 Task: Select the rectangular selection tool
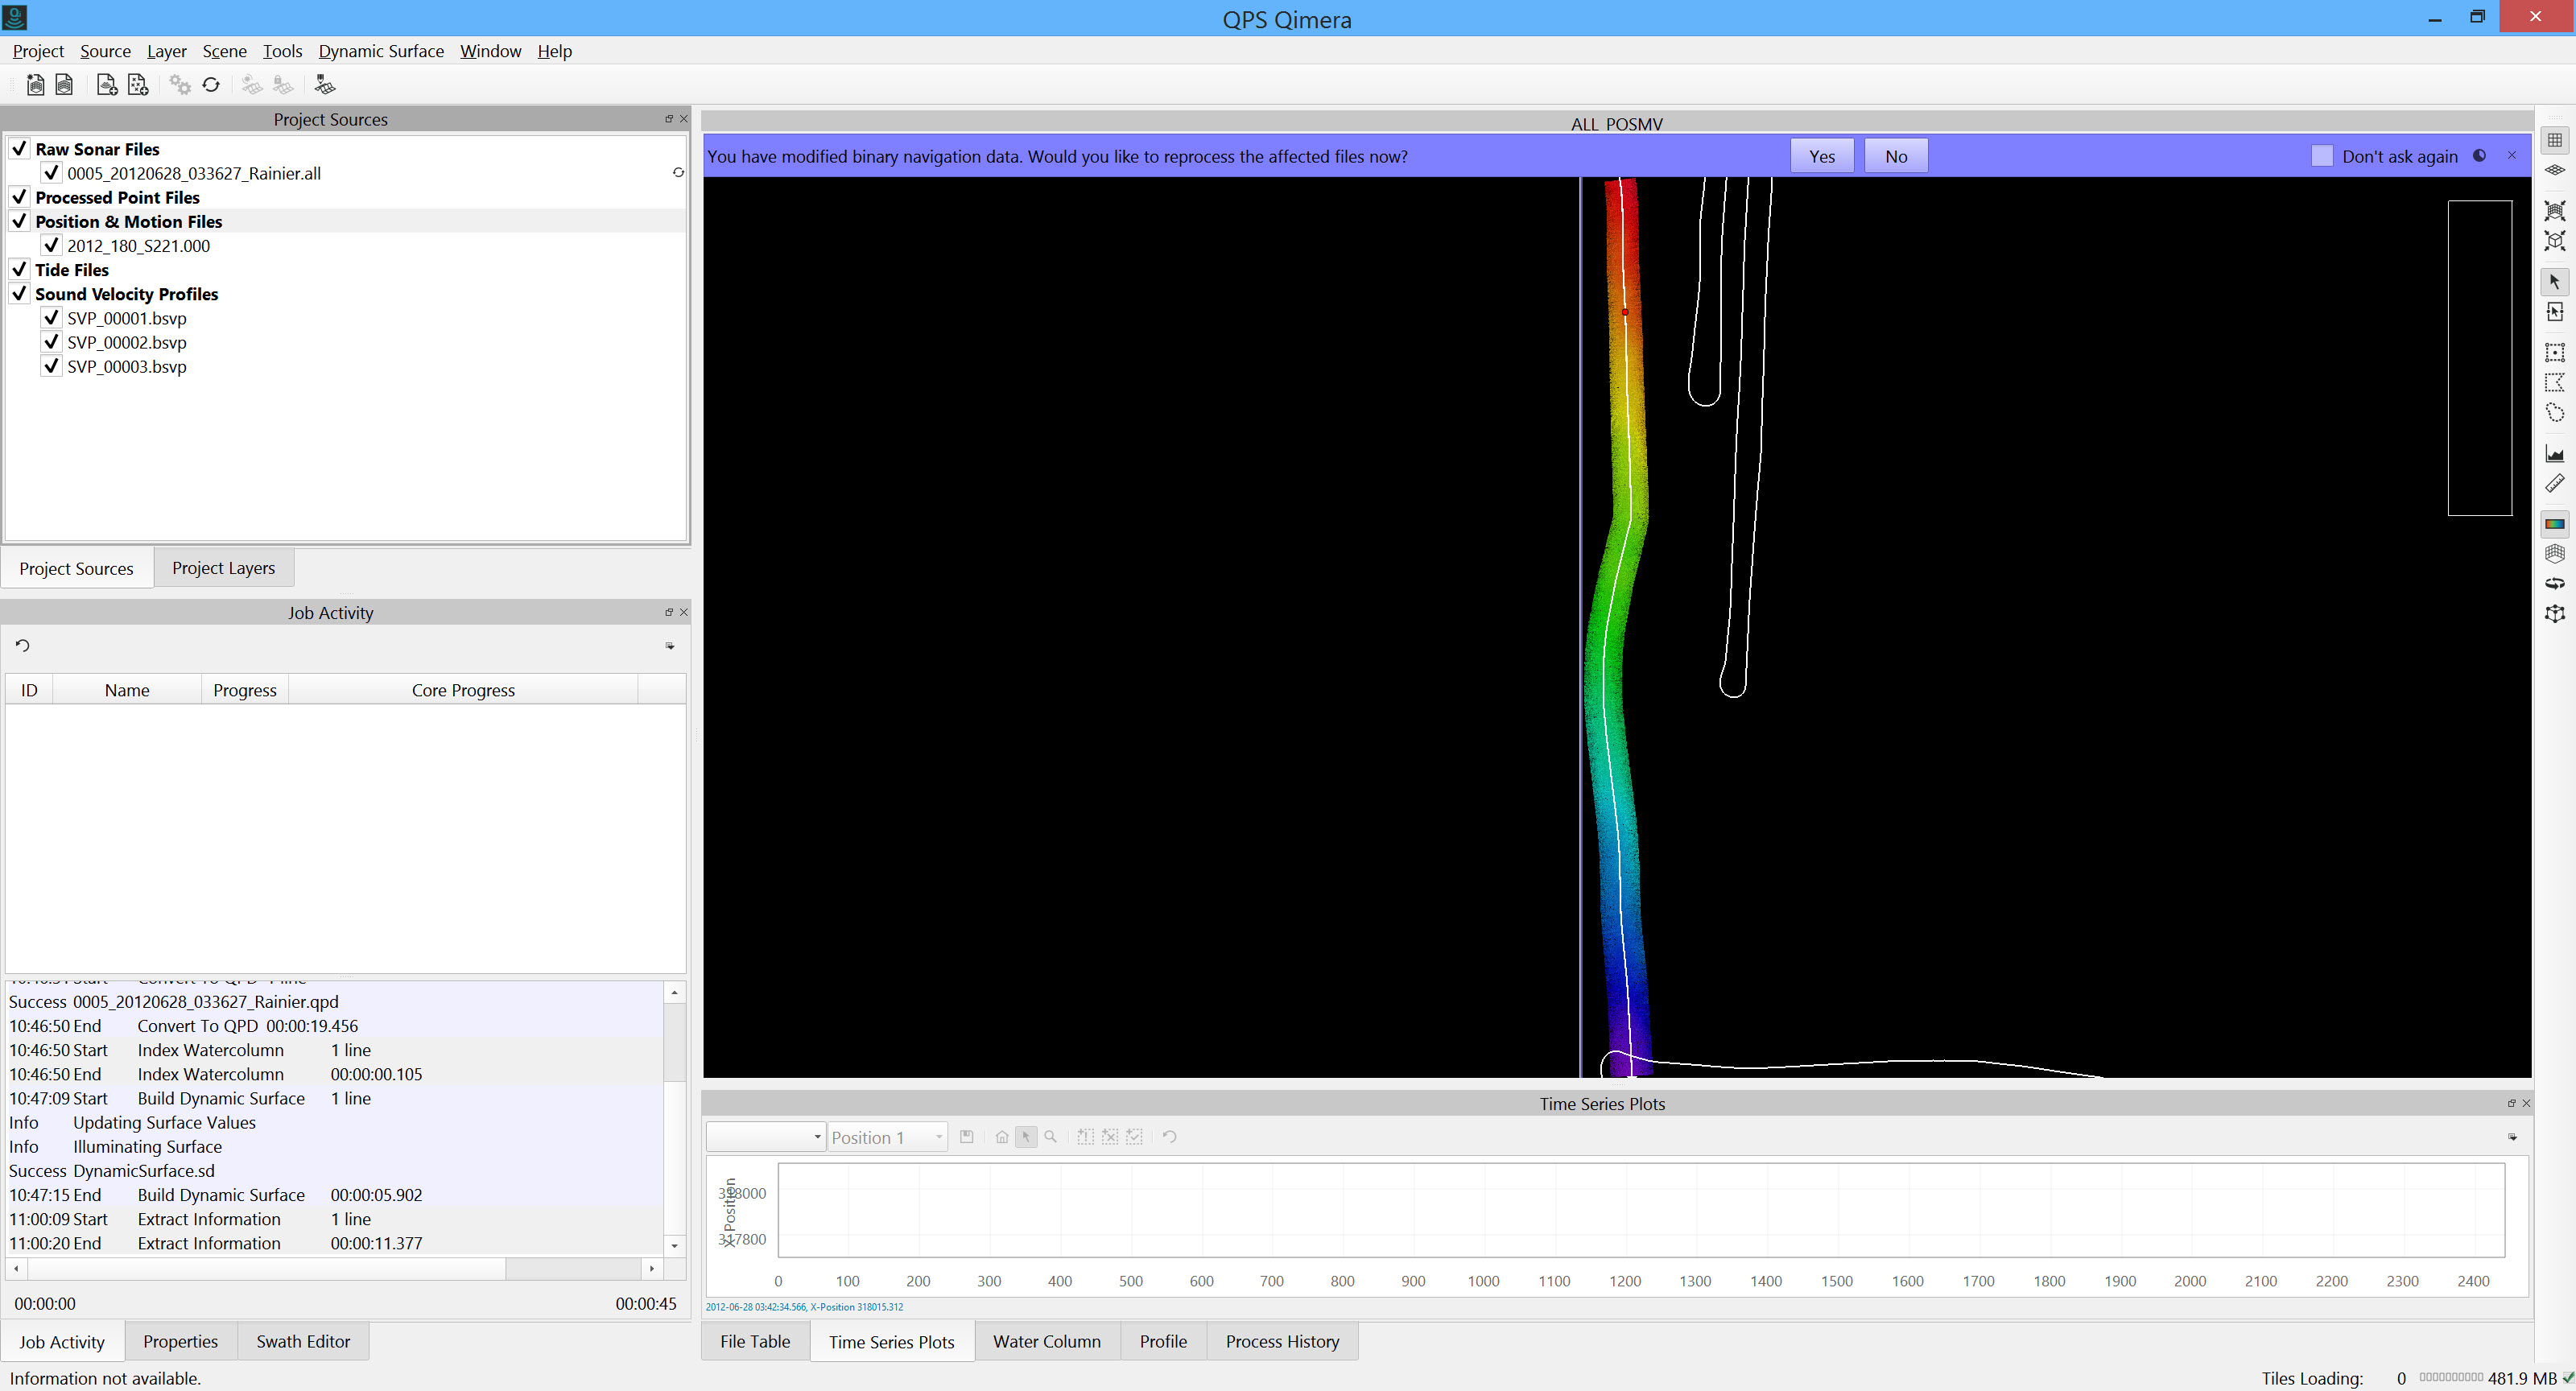2554,353
